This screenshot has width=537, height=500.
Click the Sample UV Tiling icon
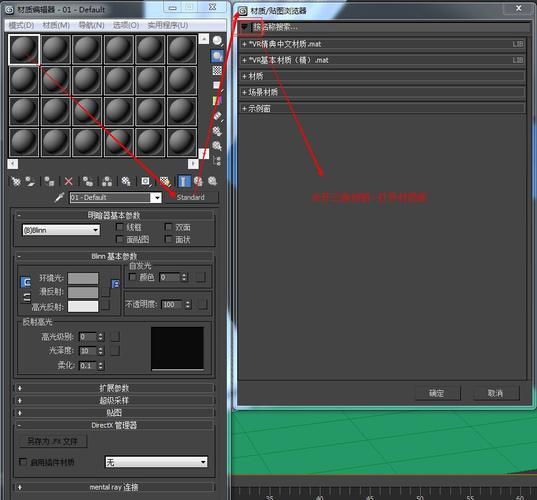[217, 85]
